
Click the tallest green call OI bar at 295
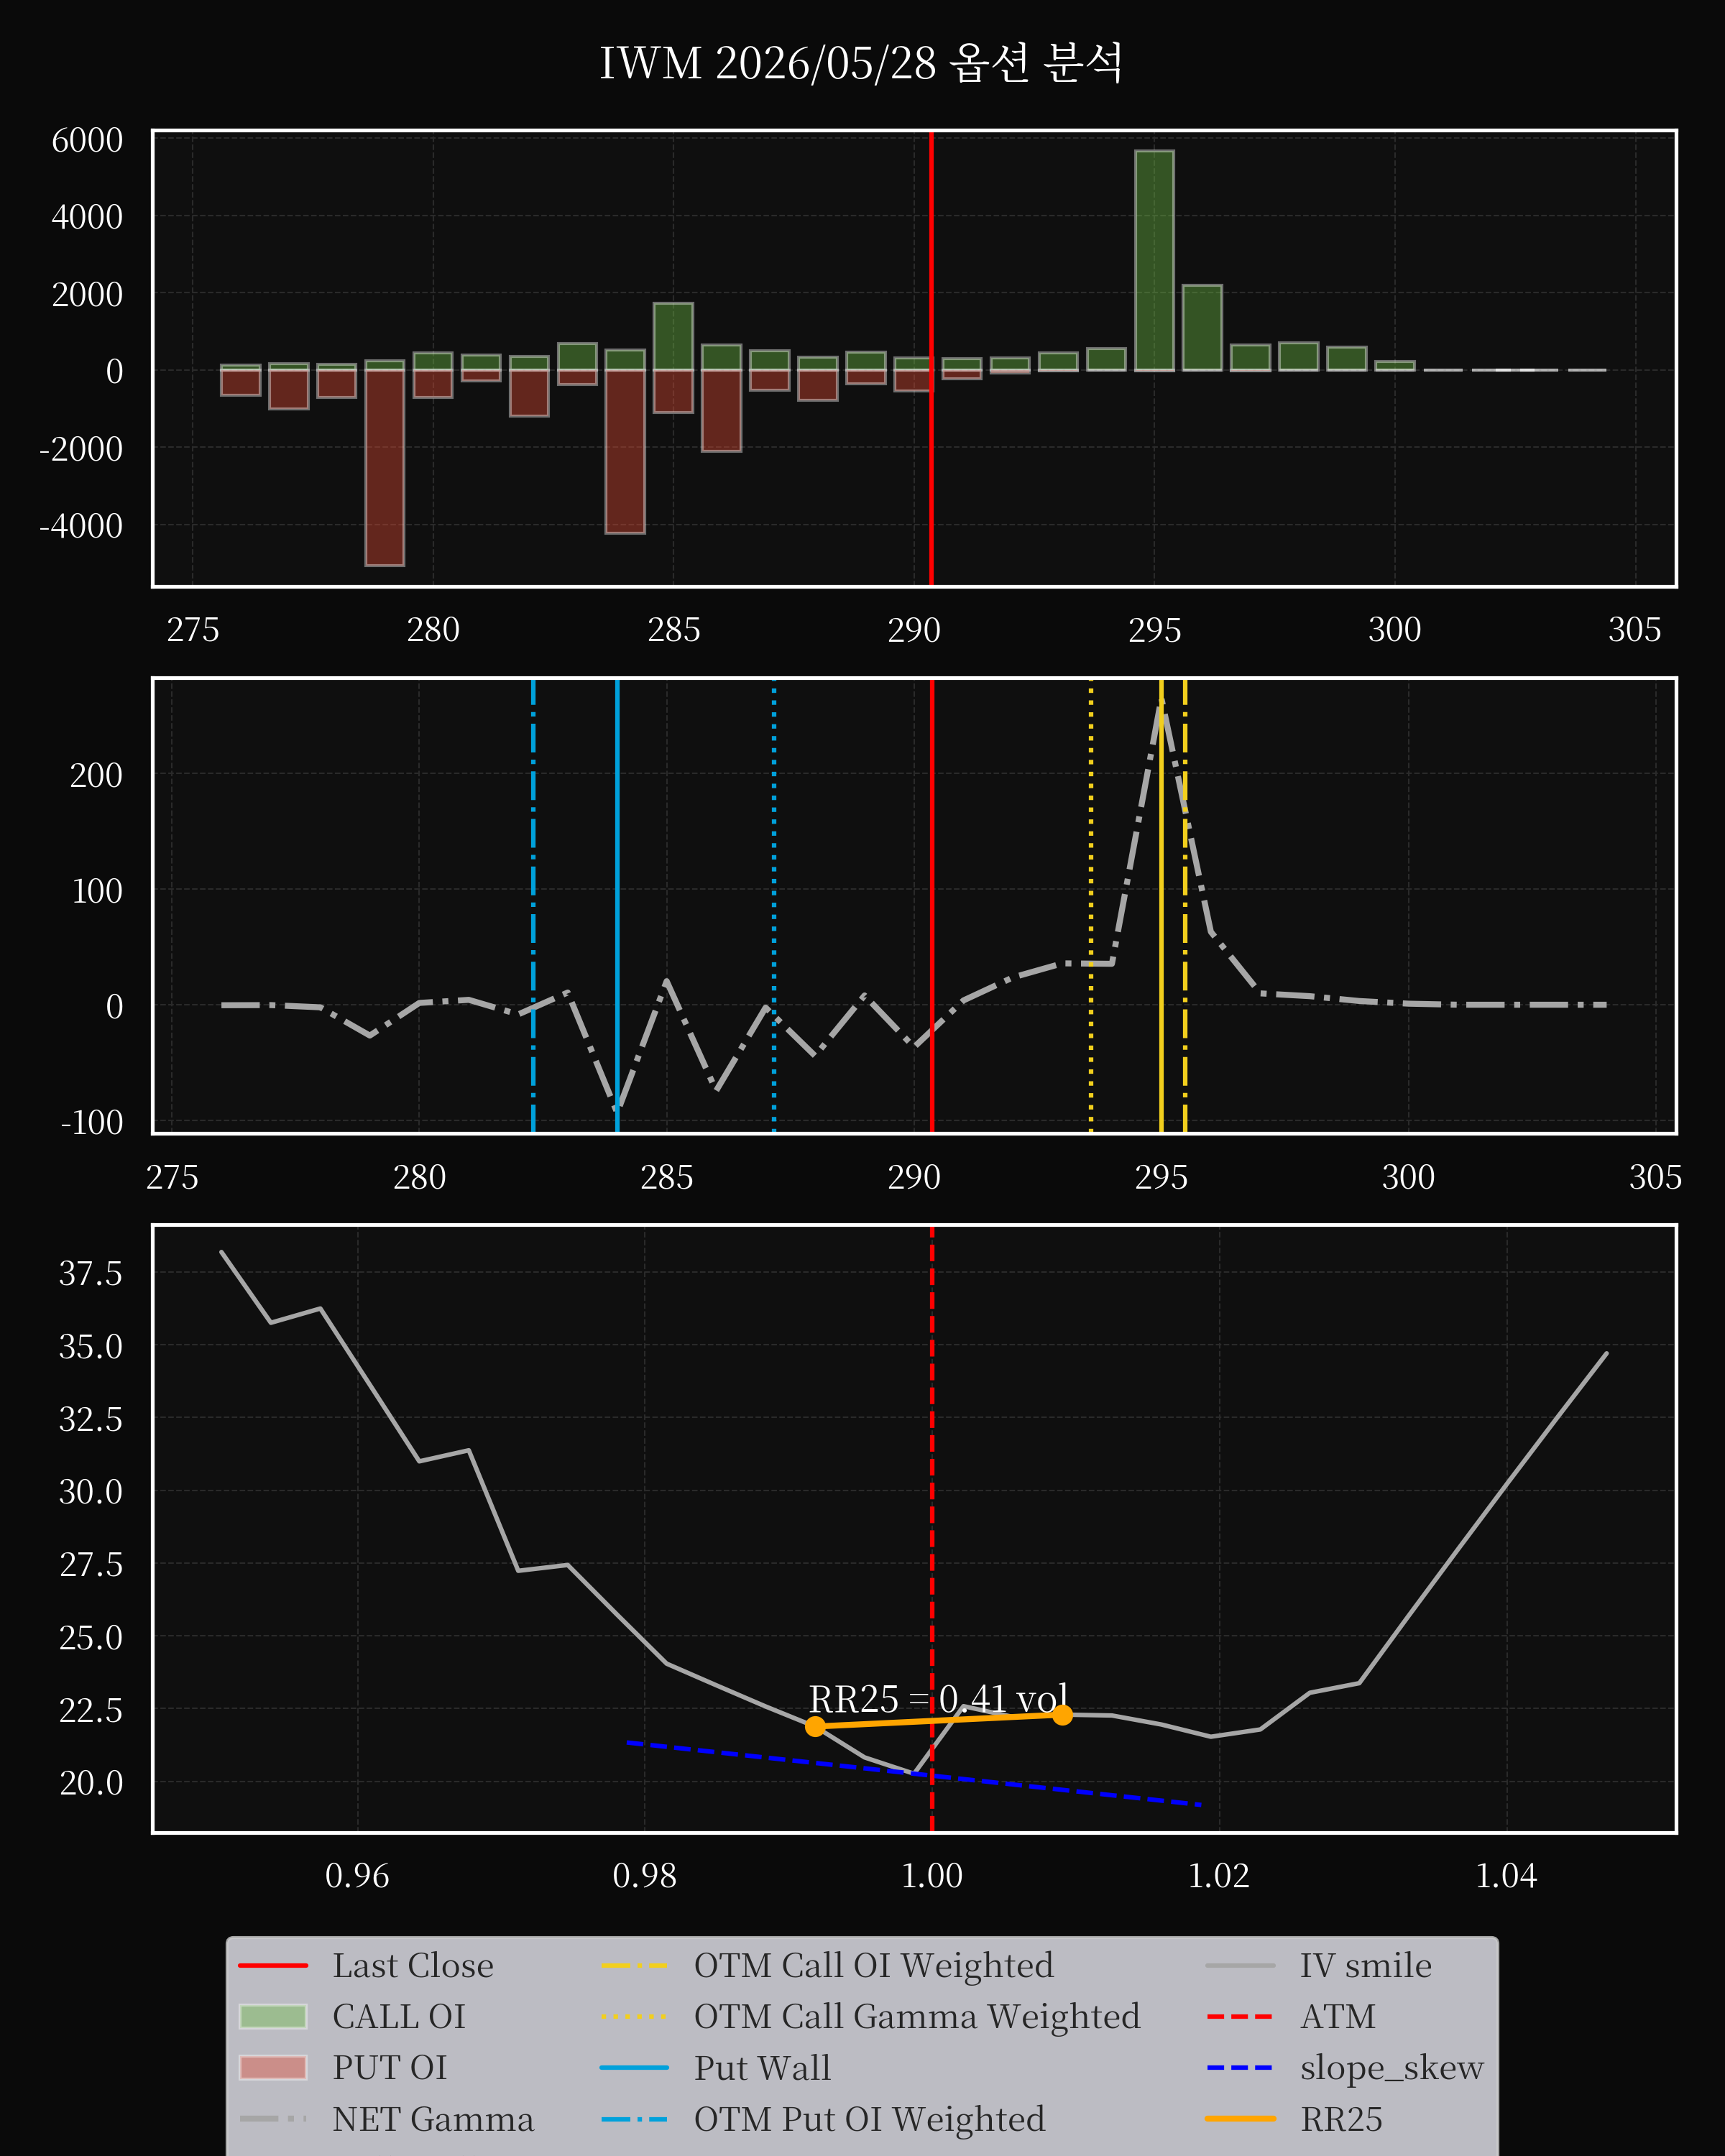tap(1154, 261)
